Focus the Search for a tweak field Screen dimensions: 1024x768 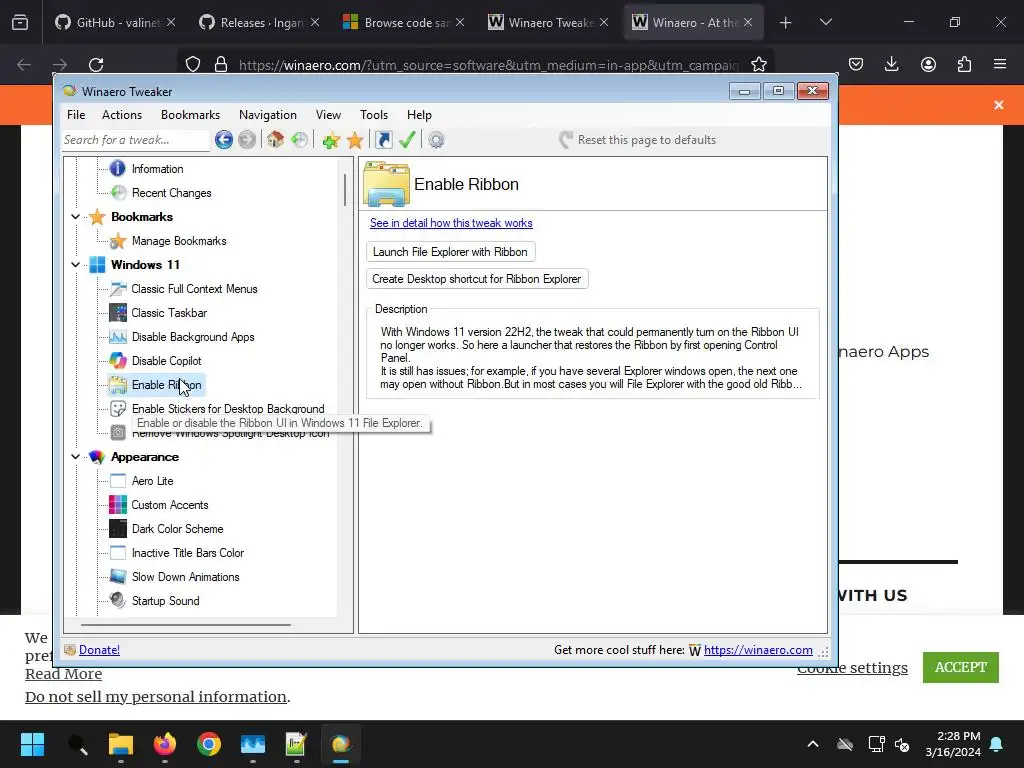[136, 140]
